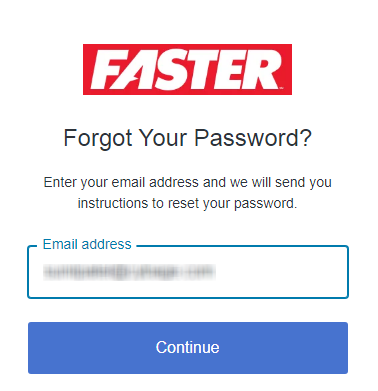Screen dimensions: 378x391
Task: Click 'instructions to reset your password' line
Action: pyautogui.click(x=187, y=203)
